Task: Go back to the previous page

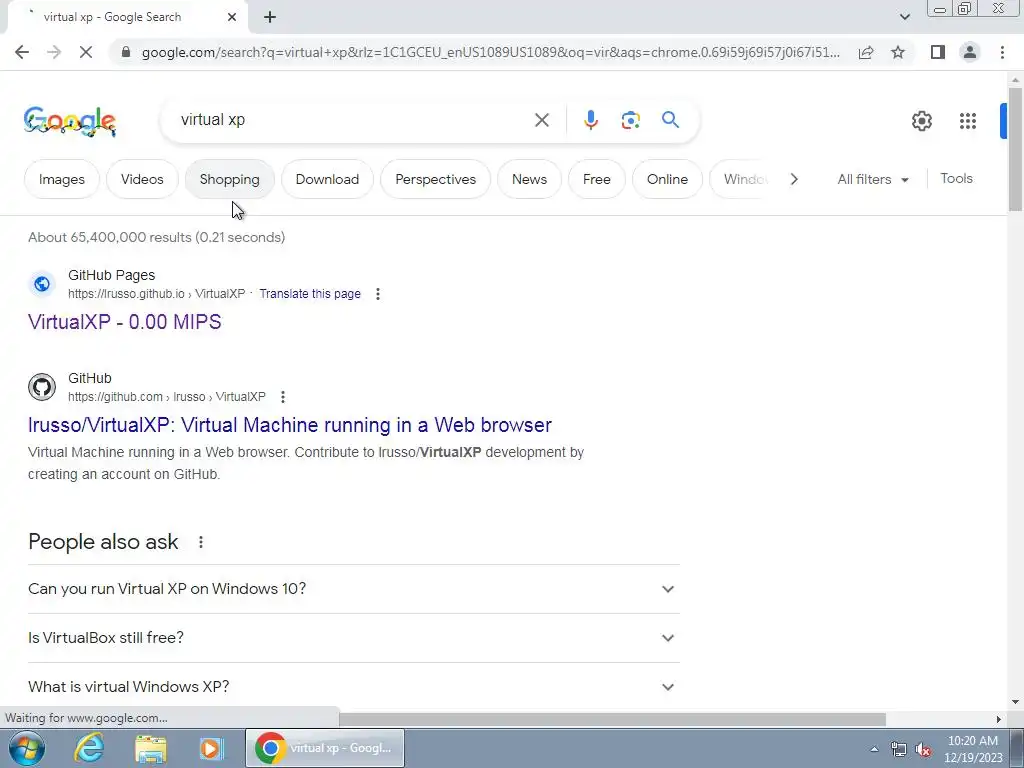Action: 22,52
